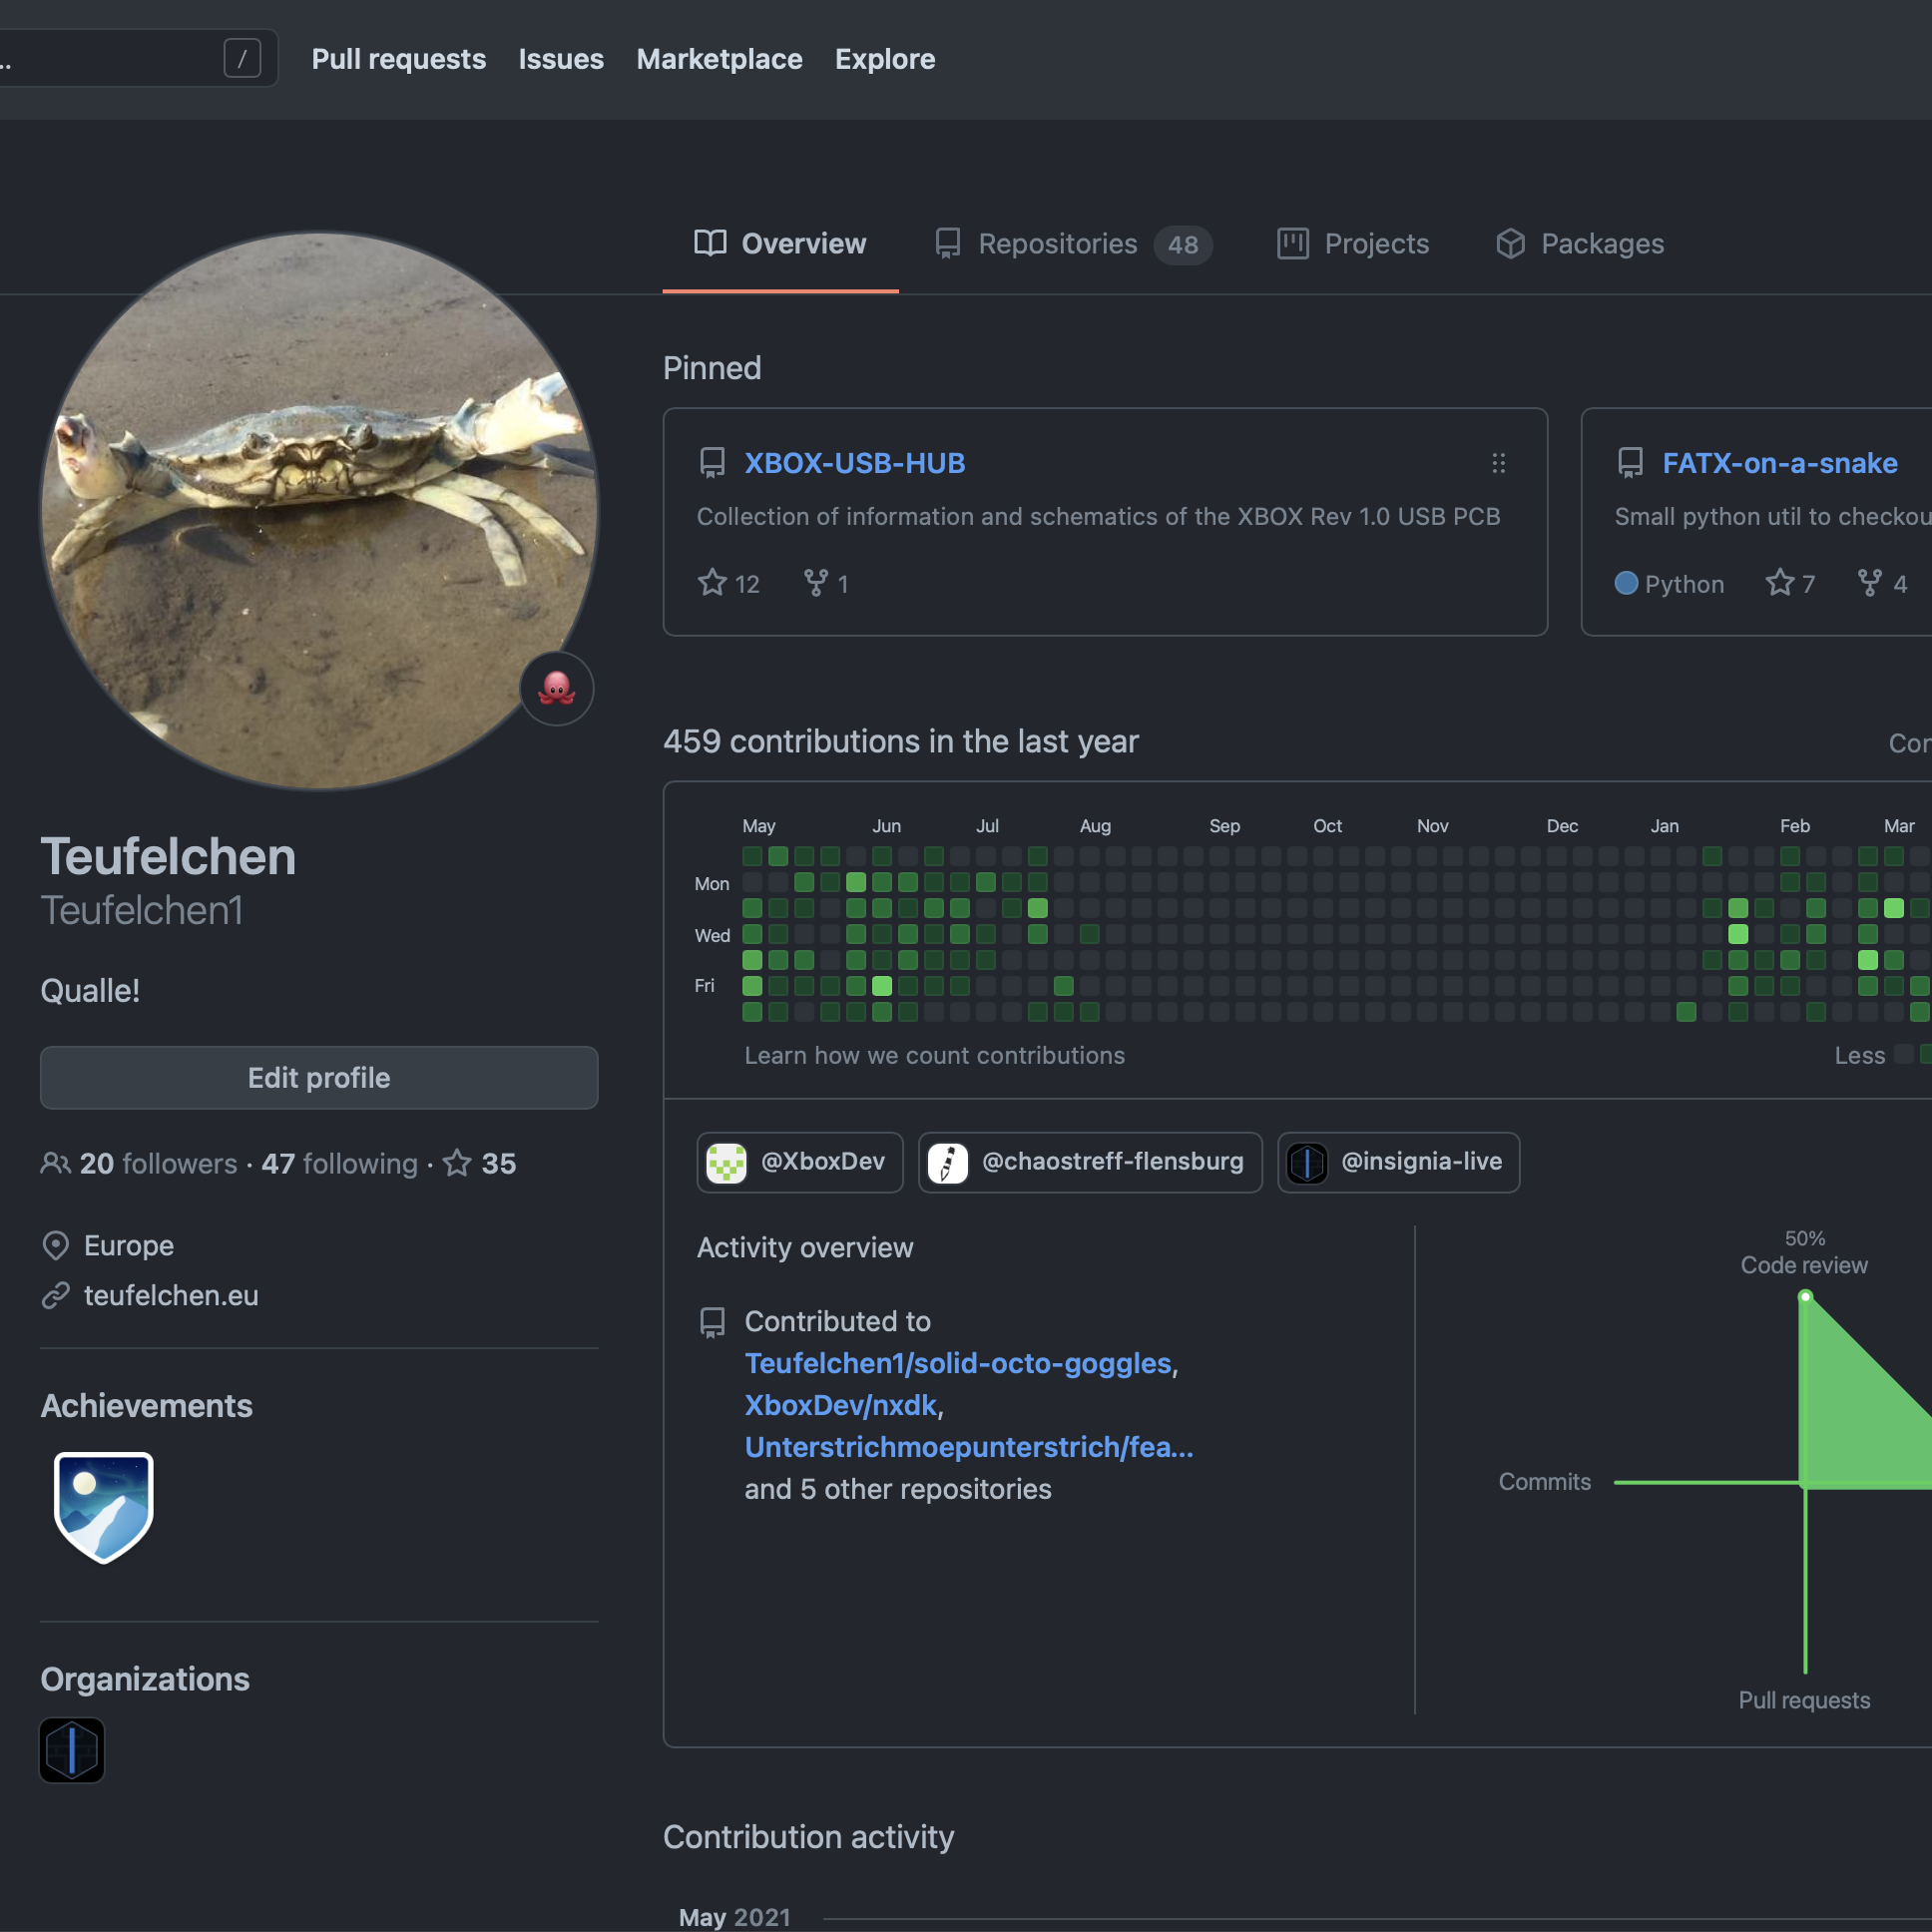Filter activity by @XboxDev organization
The height and width of the screenshot is (1932, 1932).
pyautogui.click(x=800, y=1162)
